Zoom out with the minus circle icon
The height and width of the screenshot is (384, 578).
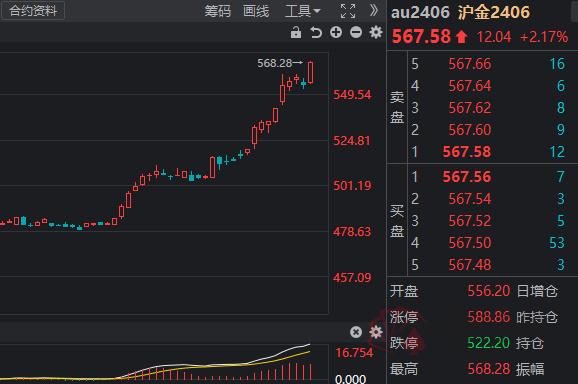356,32
